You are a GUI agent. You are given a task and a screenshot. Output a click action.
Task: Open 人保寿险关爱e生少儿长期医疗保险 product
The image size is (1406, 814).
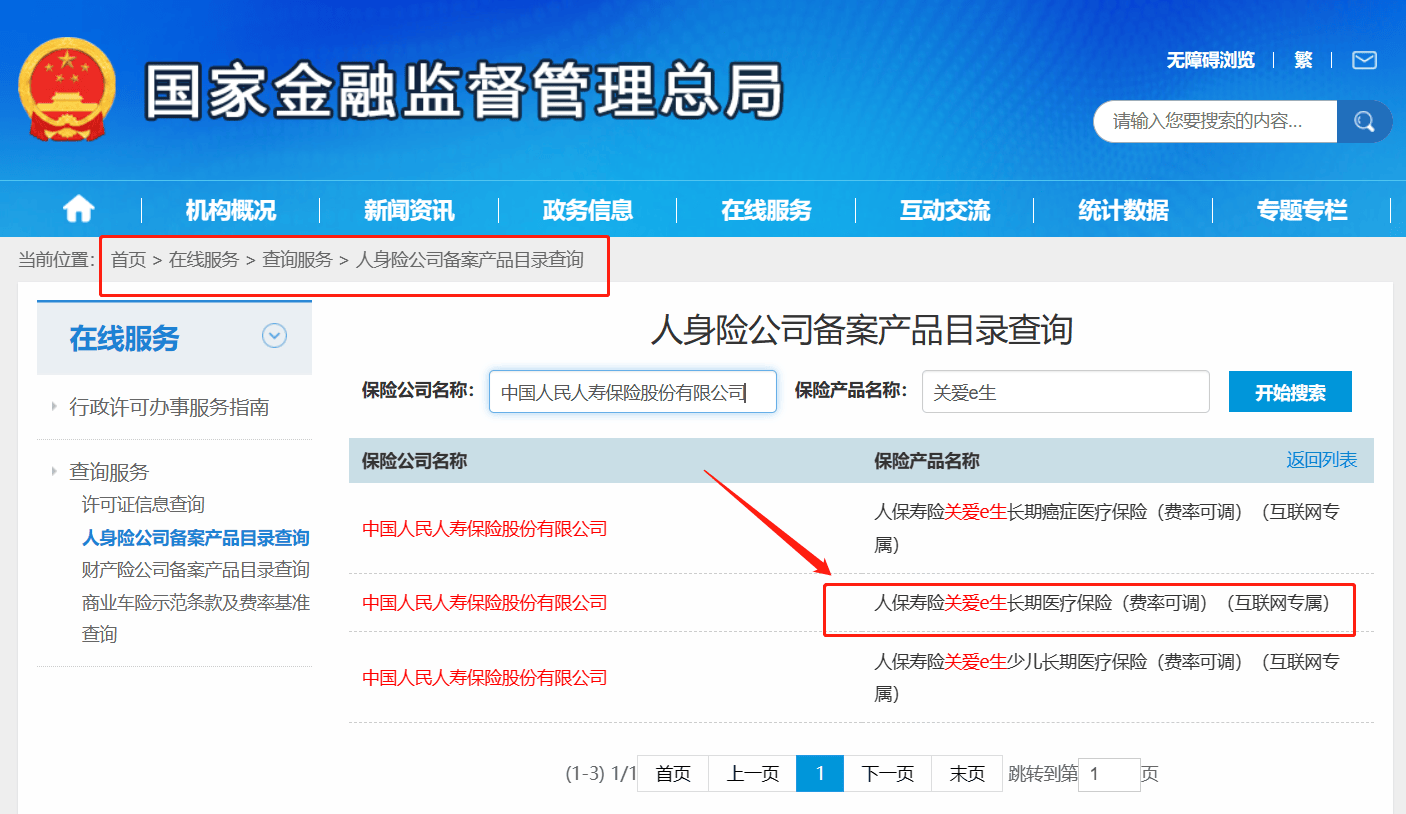pyautogui.click(x=1107, y=677)
